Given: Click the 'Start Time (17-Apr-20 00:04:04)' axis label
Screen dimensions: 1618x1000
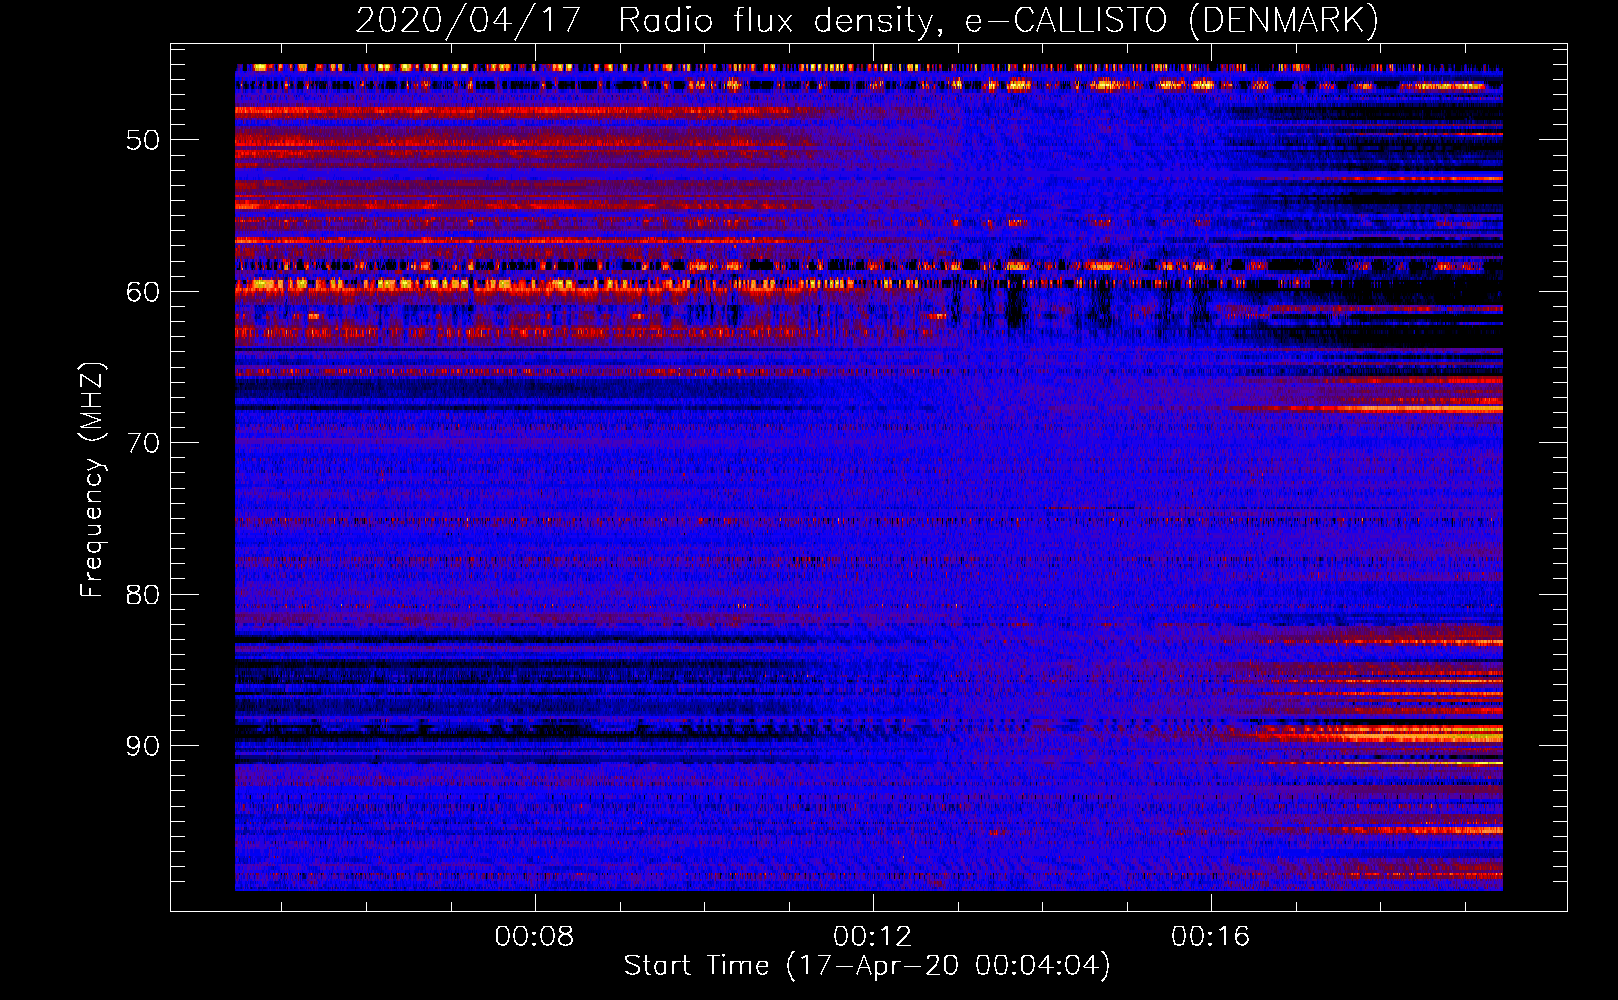Looking at the screenshot, I should [867, 966].
